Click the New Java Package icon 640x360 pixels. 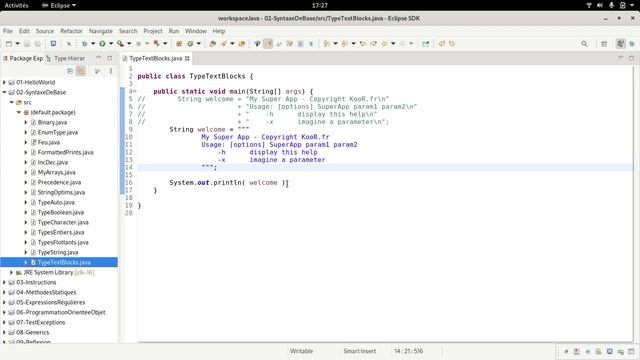[179, 44]
